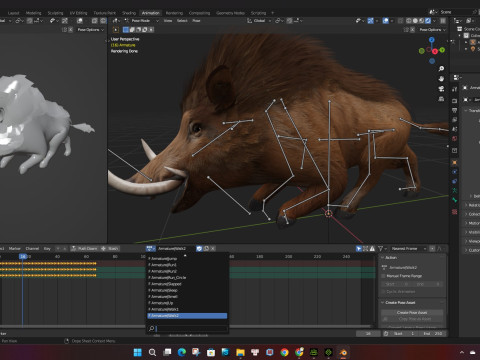Open the Tool properties tab icon
Screen dimensions: 480x360
(455, 89)
